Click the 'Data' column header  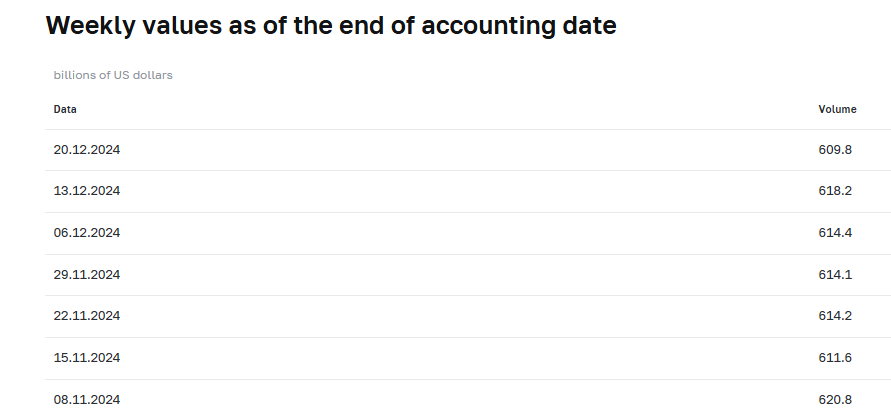point(65,109)
